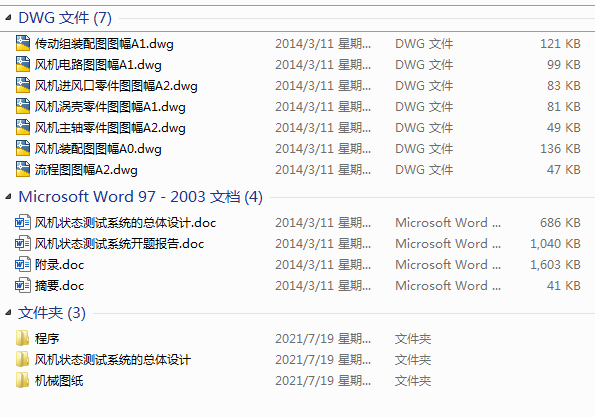Click the Word icon of 附录.doc
The height and width of the screenshot is (417, 595).
click(23, 264)
